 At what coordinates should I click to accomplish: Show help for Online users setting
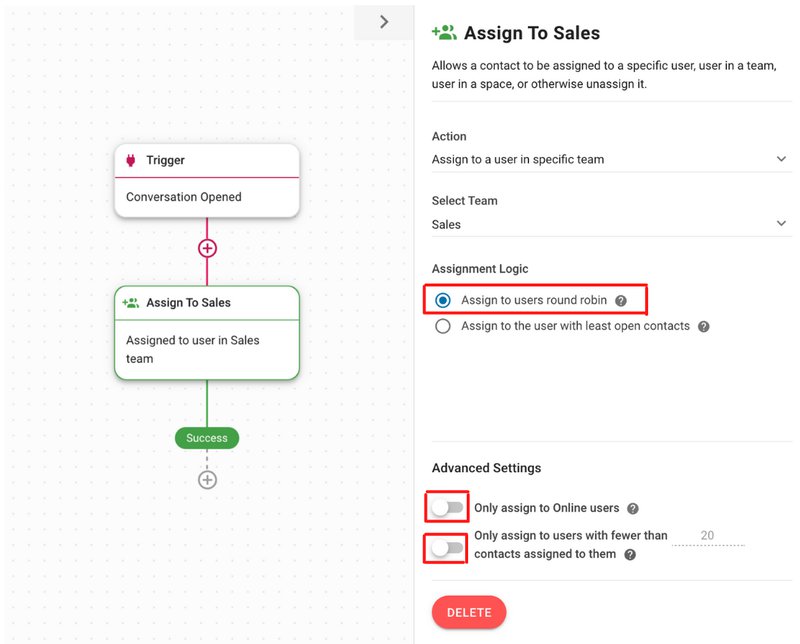click(633, 509)
